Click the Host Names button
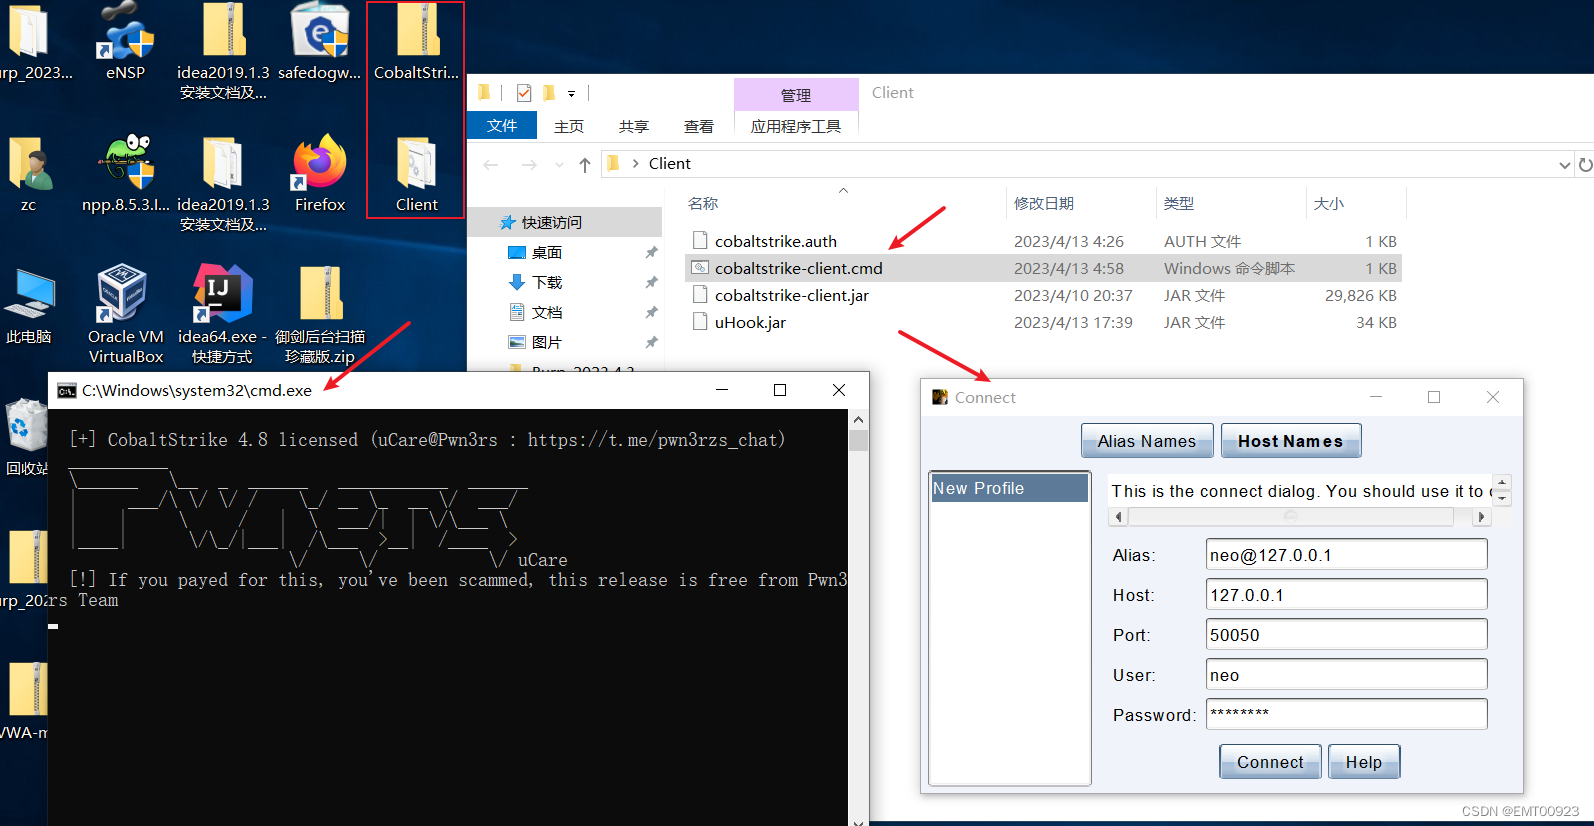Image resolution: width=1594 pixels, height=826 pixels. coord(1291,441)
